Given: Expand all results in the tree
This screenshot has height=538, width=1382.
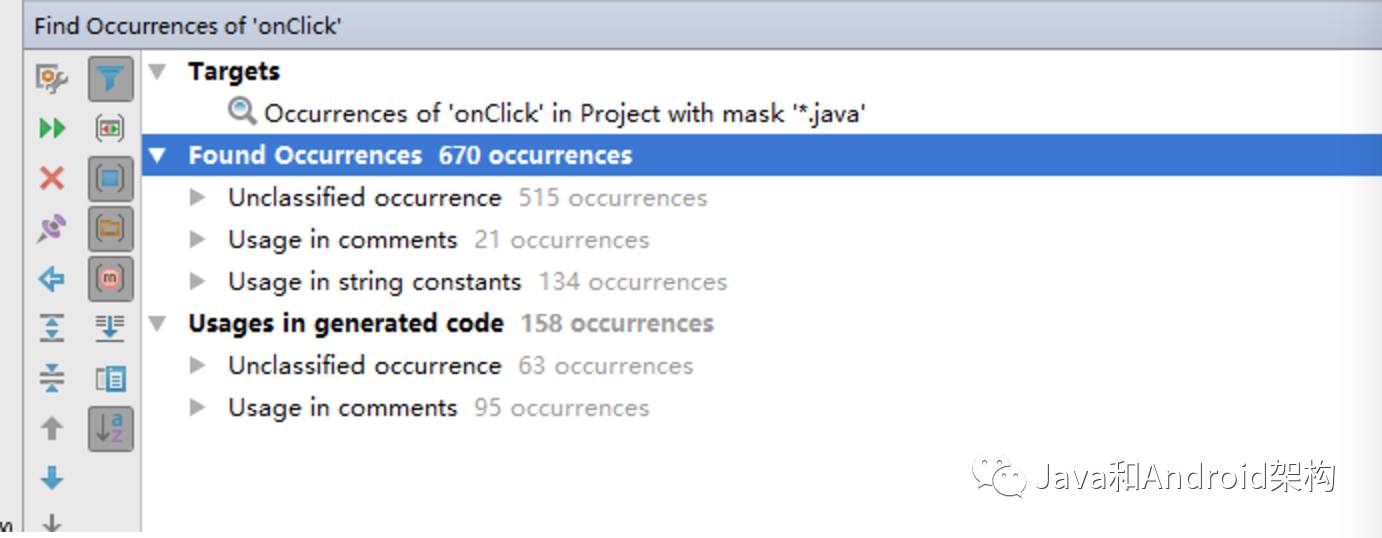Looking at the screenshot, I should coord(52,328).
